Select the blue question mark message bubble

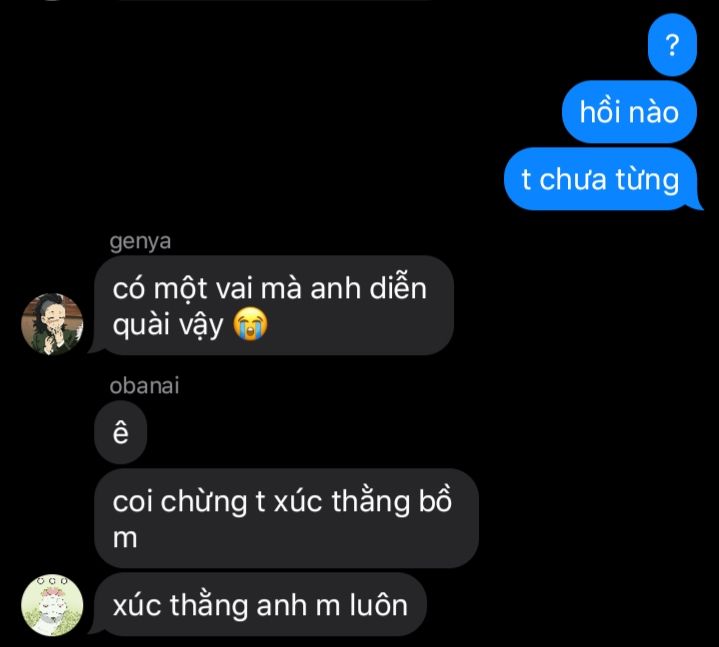pos(672,45)
